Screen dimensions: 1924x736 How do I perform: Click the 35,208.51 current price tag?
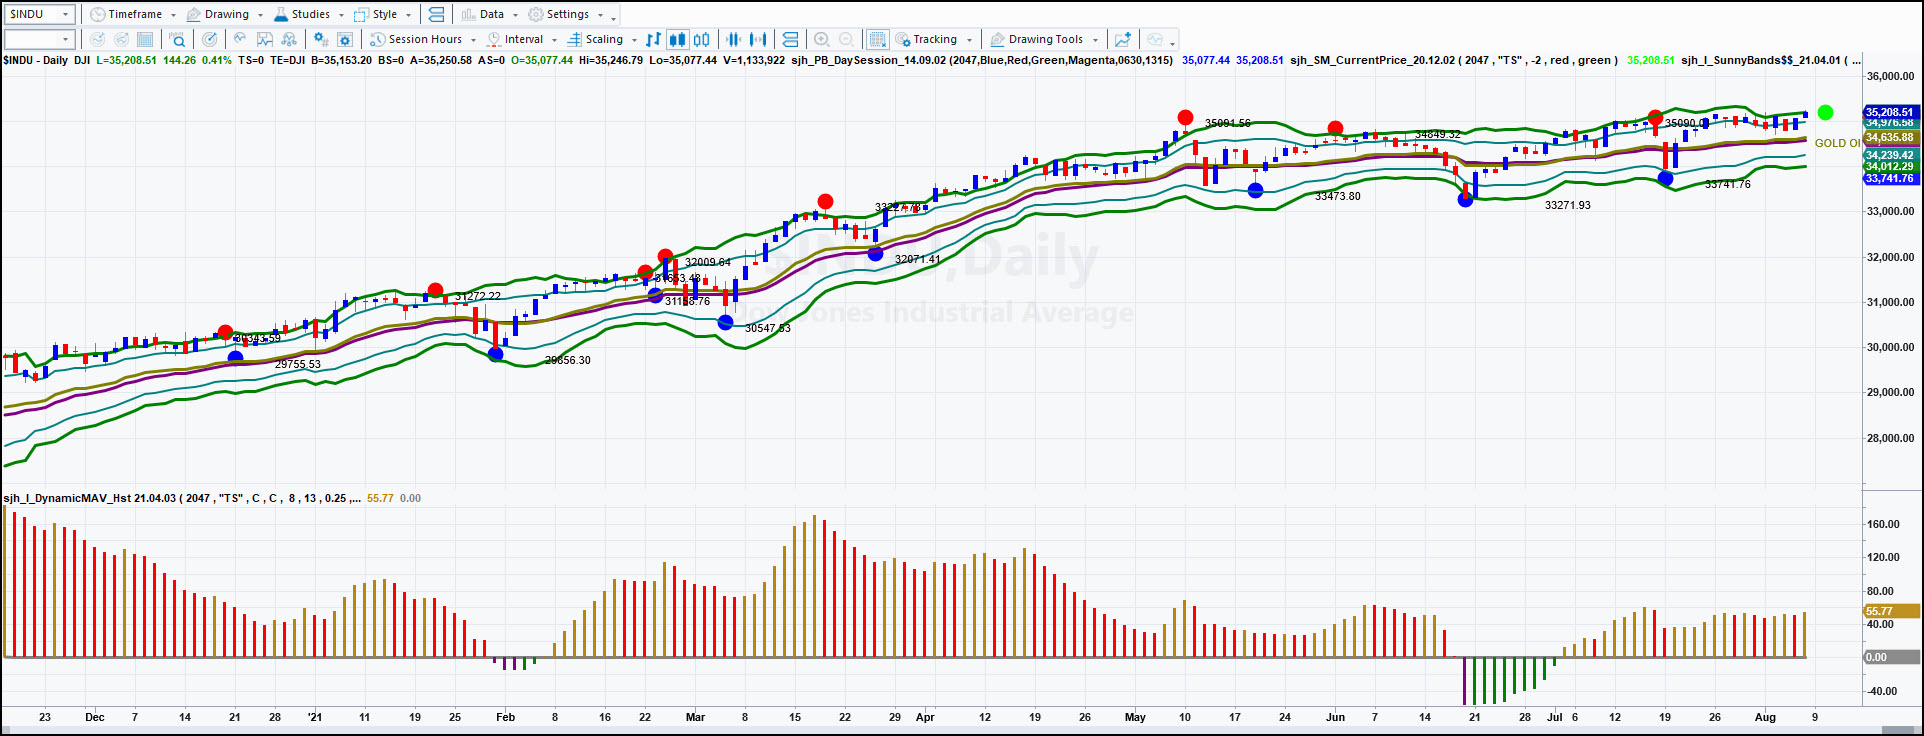1890,112
